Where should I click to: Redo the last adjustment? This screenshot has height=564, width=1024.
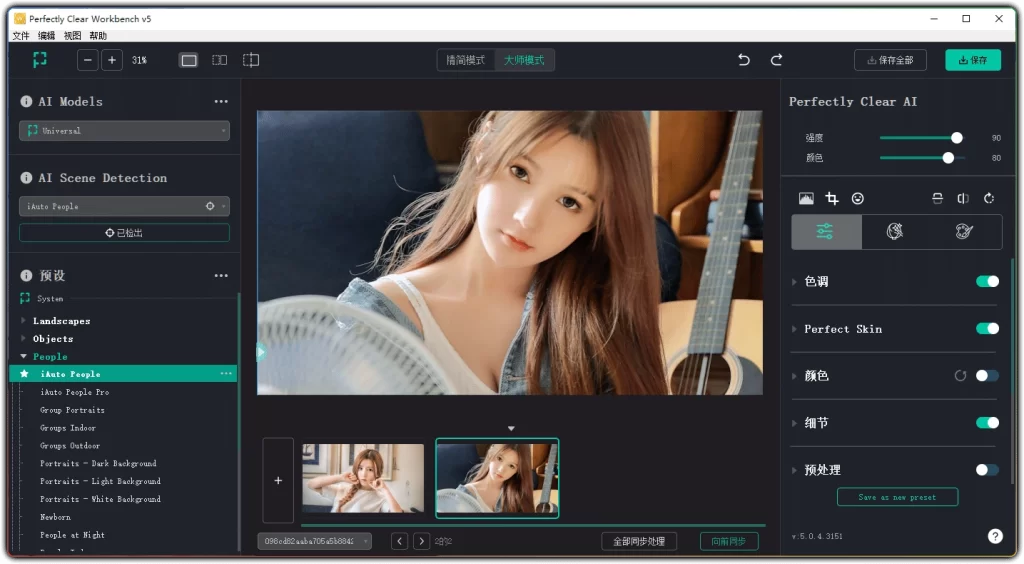click(776, 60)
